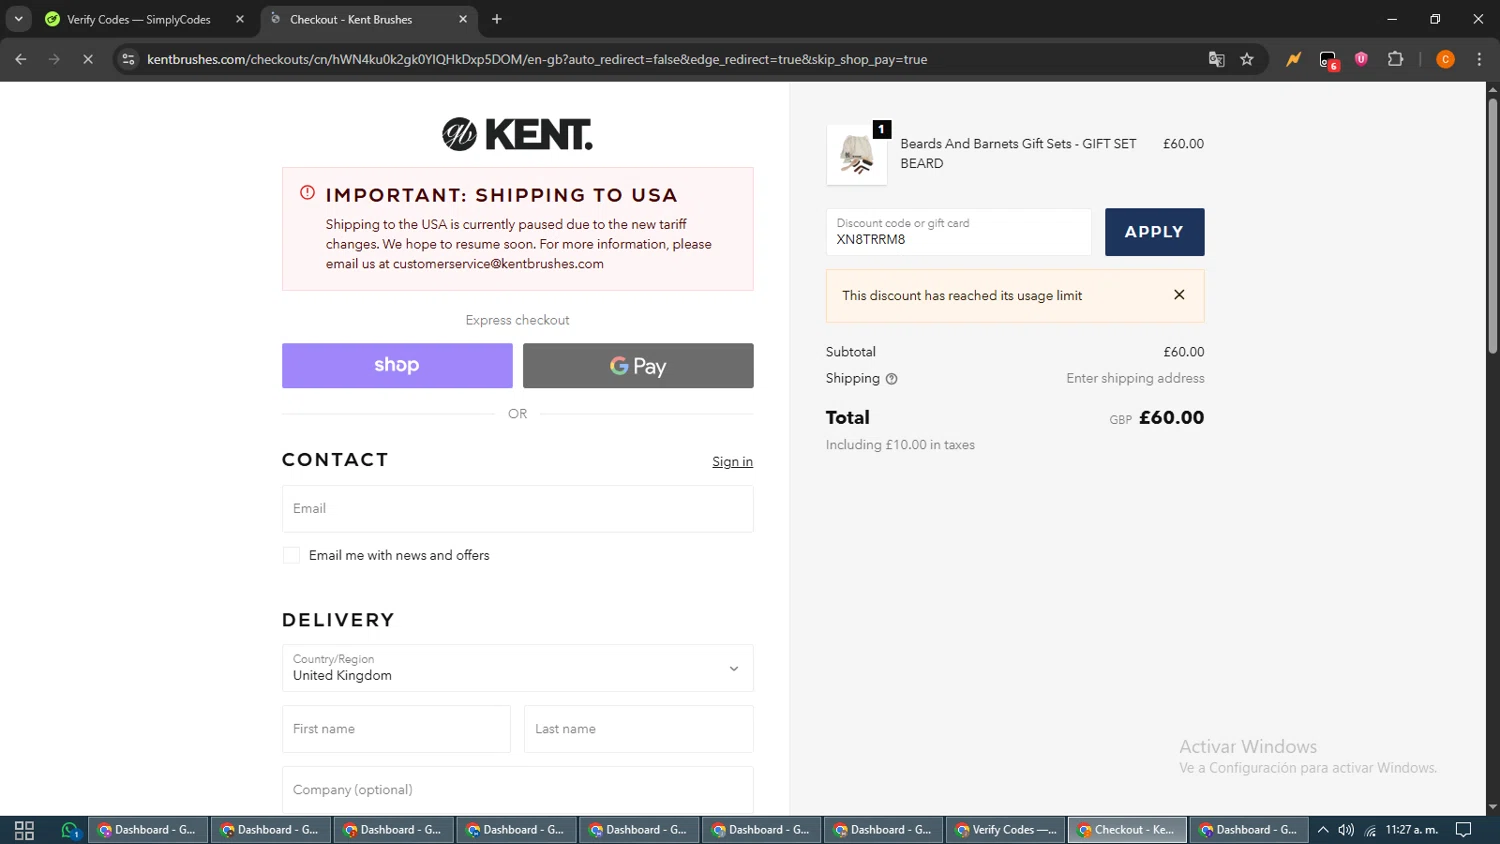Dismiss the usage limit discount message
Viewport: 1500px width, 844px height.
tap(1179, 295)
